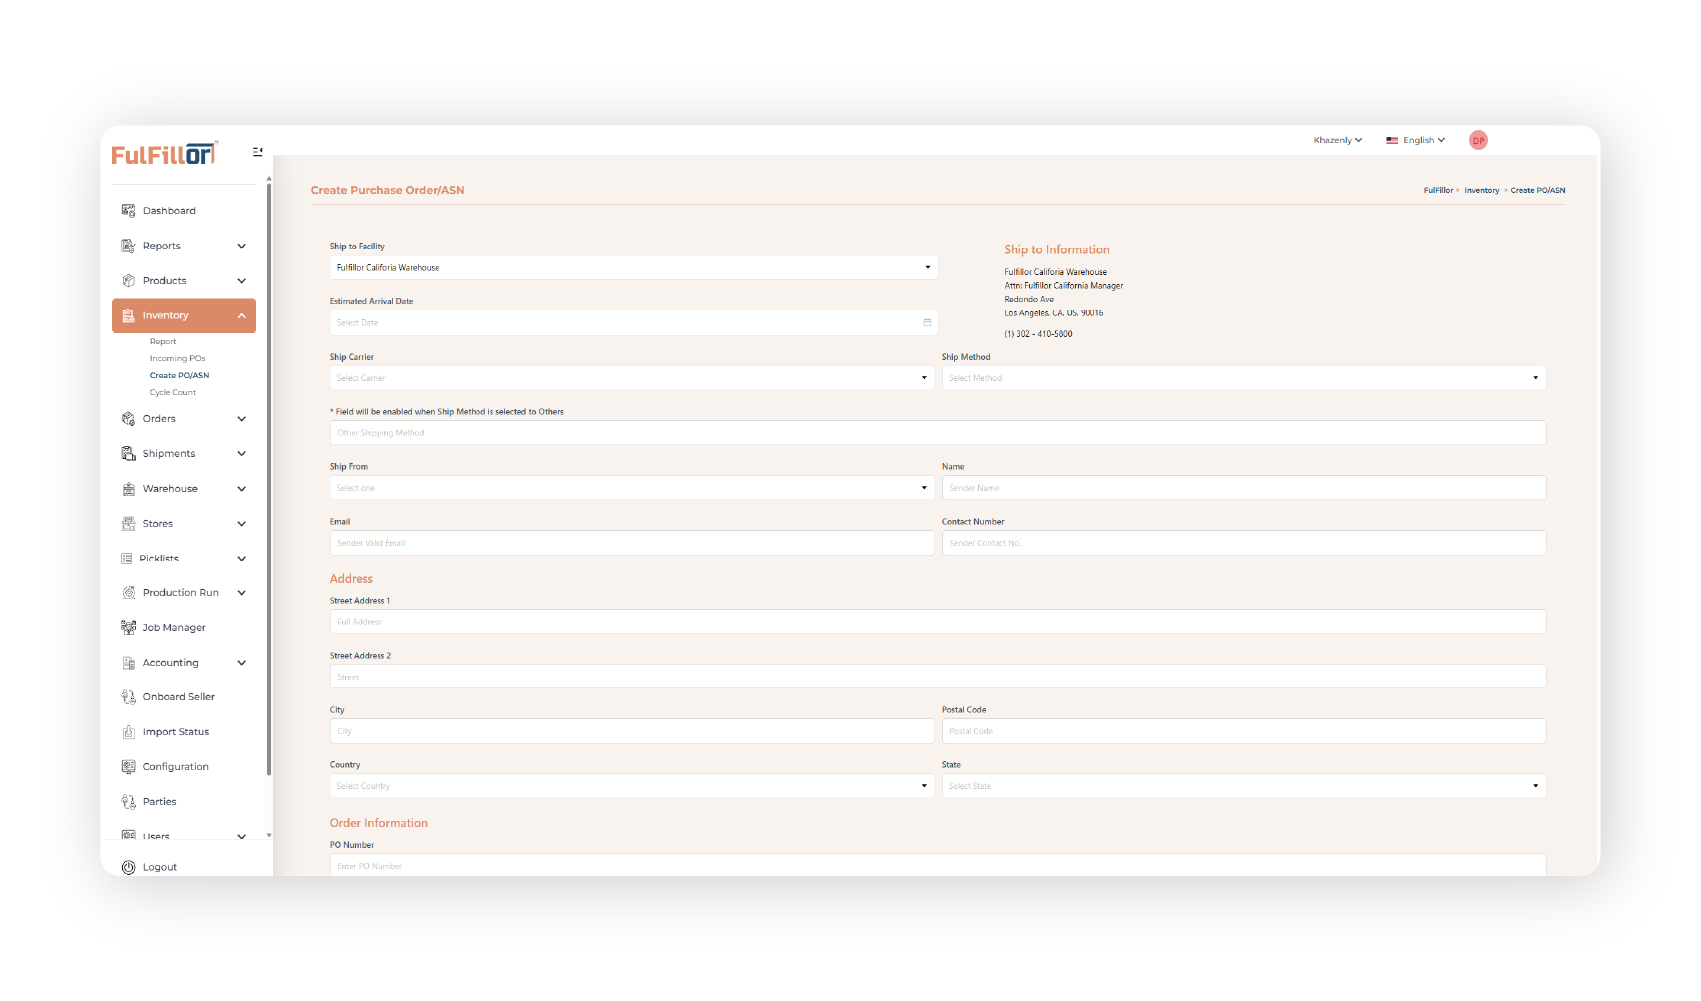
Task: Expand the Orders menu chevron
Action: pyautogui.click(x=241, y=419)
